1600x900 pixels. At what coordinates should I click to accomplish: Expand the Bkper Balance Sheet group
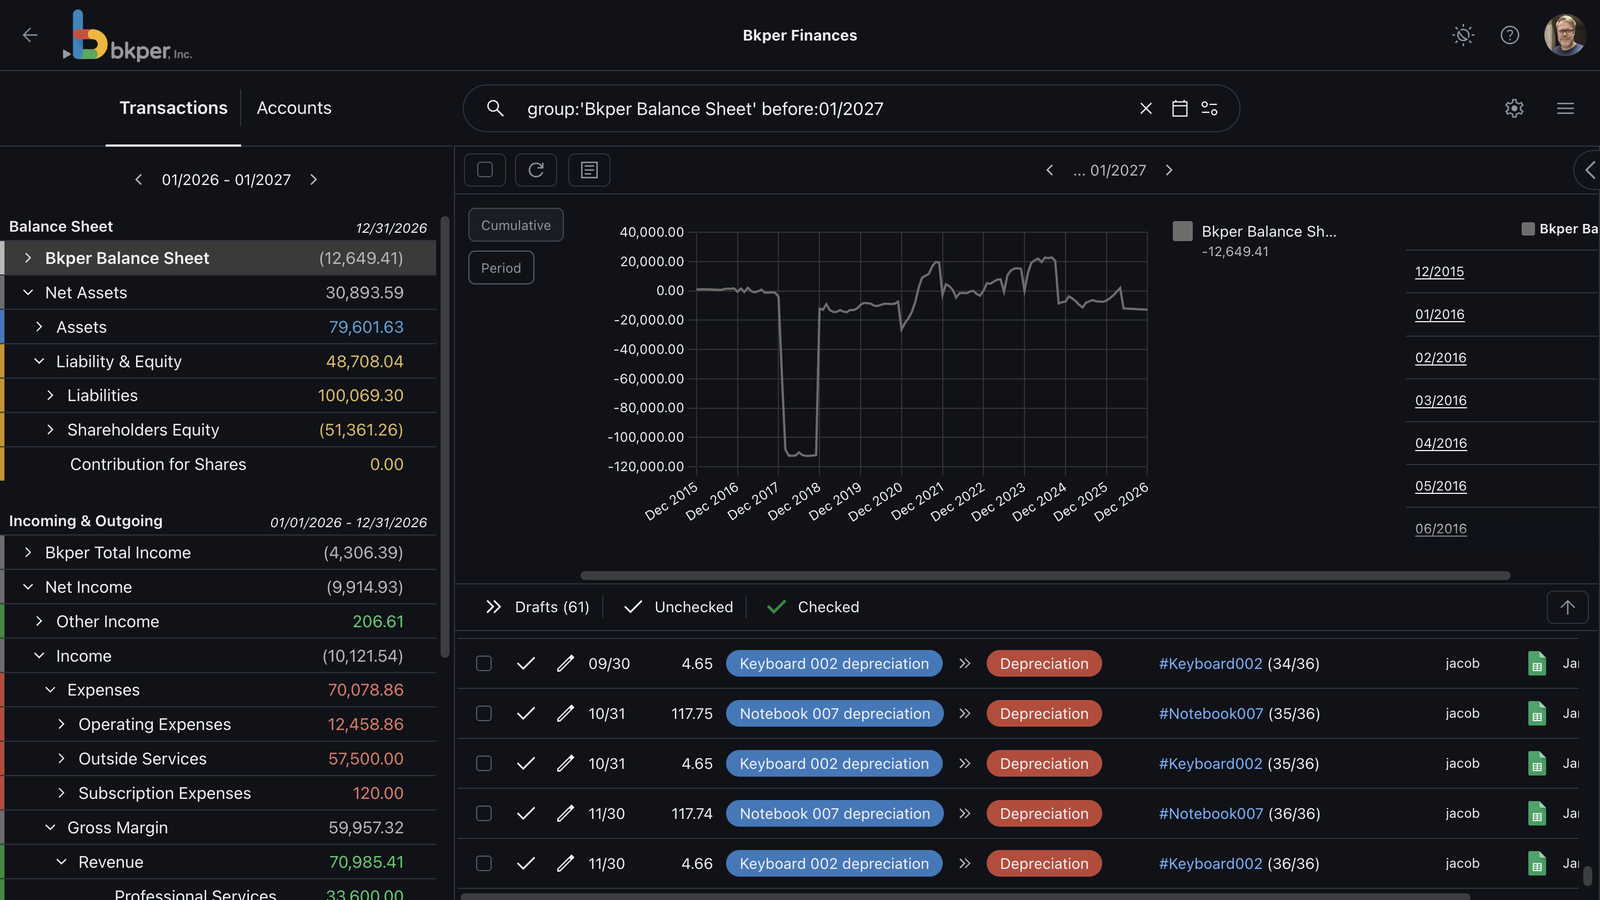28,258
